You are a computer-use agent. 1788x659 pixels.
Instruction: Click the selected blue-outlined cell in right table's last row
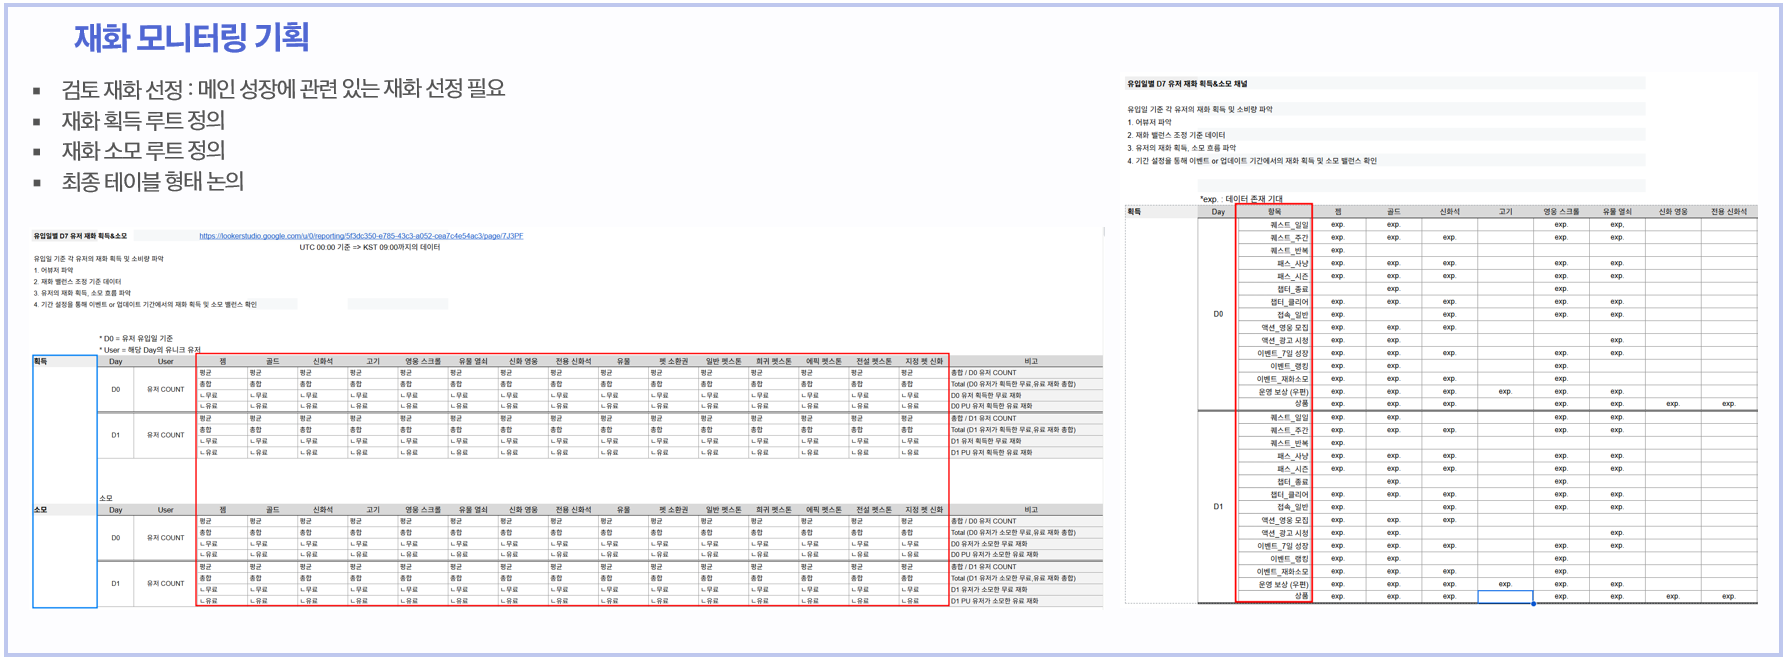point(1505,597)
